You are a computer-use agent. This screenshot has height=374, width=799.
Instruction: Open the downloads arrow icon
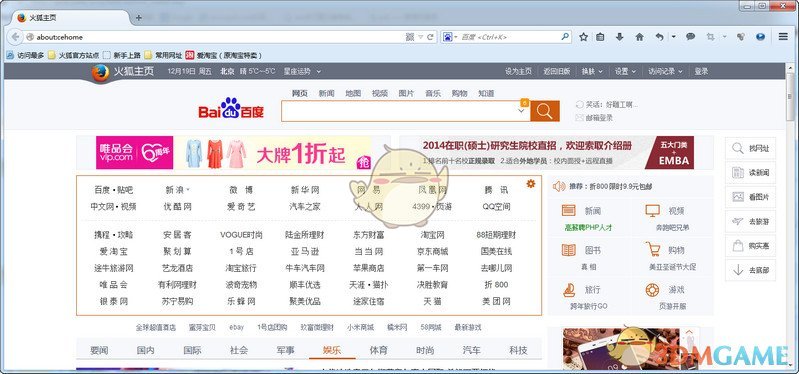tap(620, 37)
